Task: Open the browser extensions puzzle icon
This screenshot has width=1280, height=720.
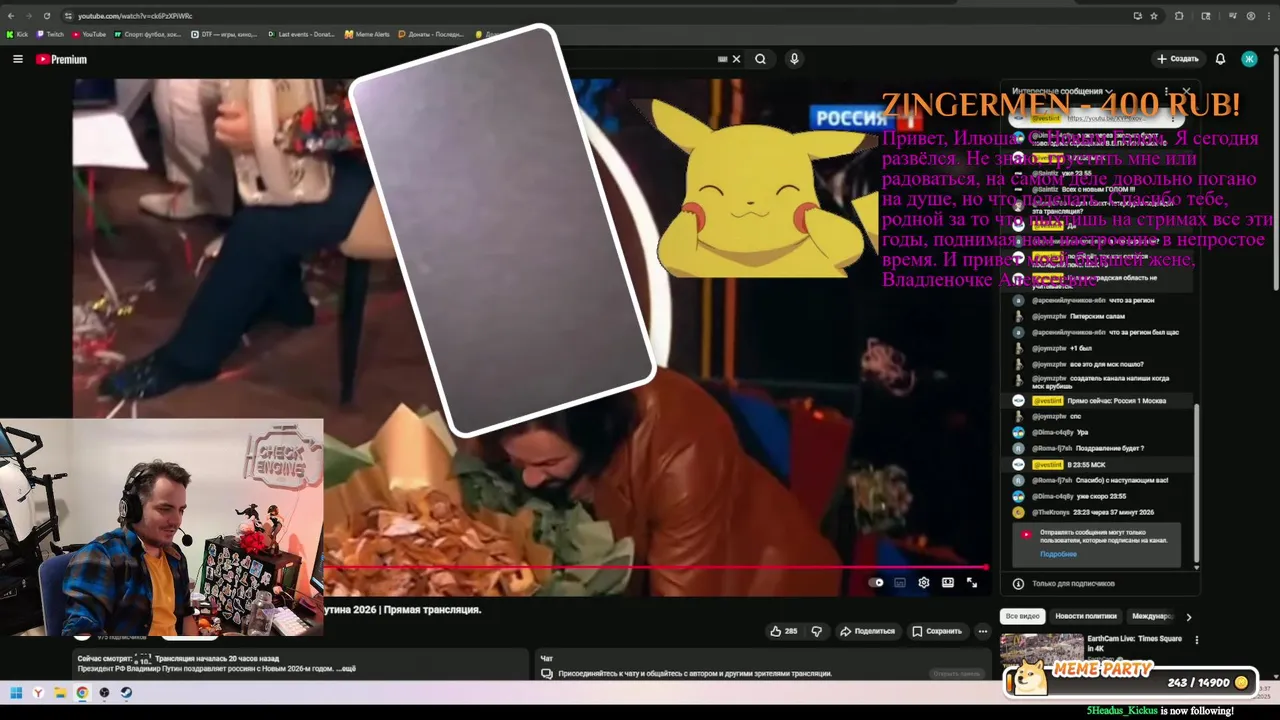Action: coord(1179,16)
